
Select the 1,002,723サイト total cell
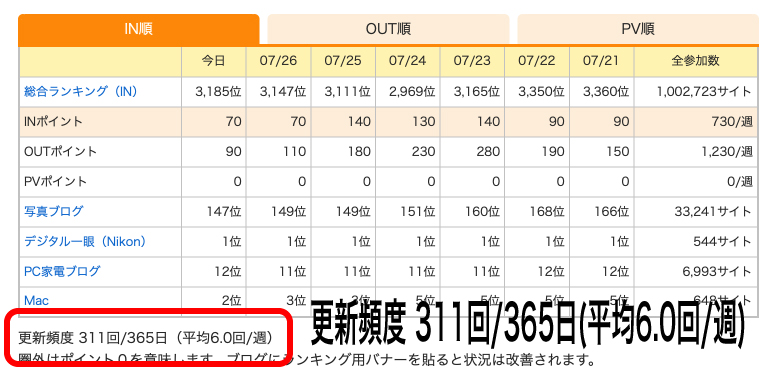coord(696,92)
